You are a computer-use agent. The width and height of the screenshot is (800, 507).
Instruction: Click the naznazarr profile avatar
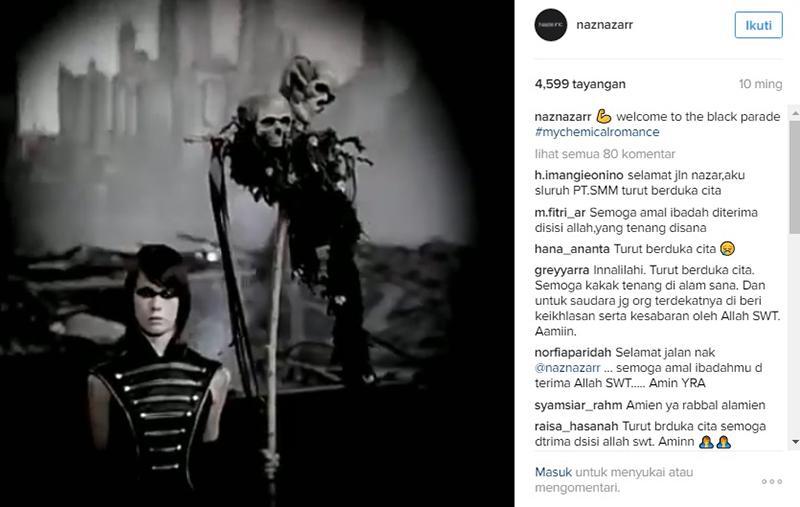tap(551, 24)
